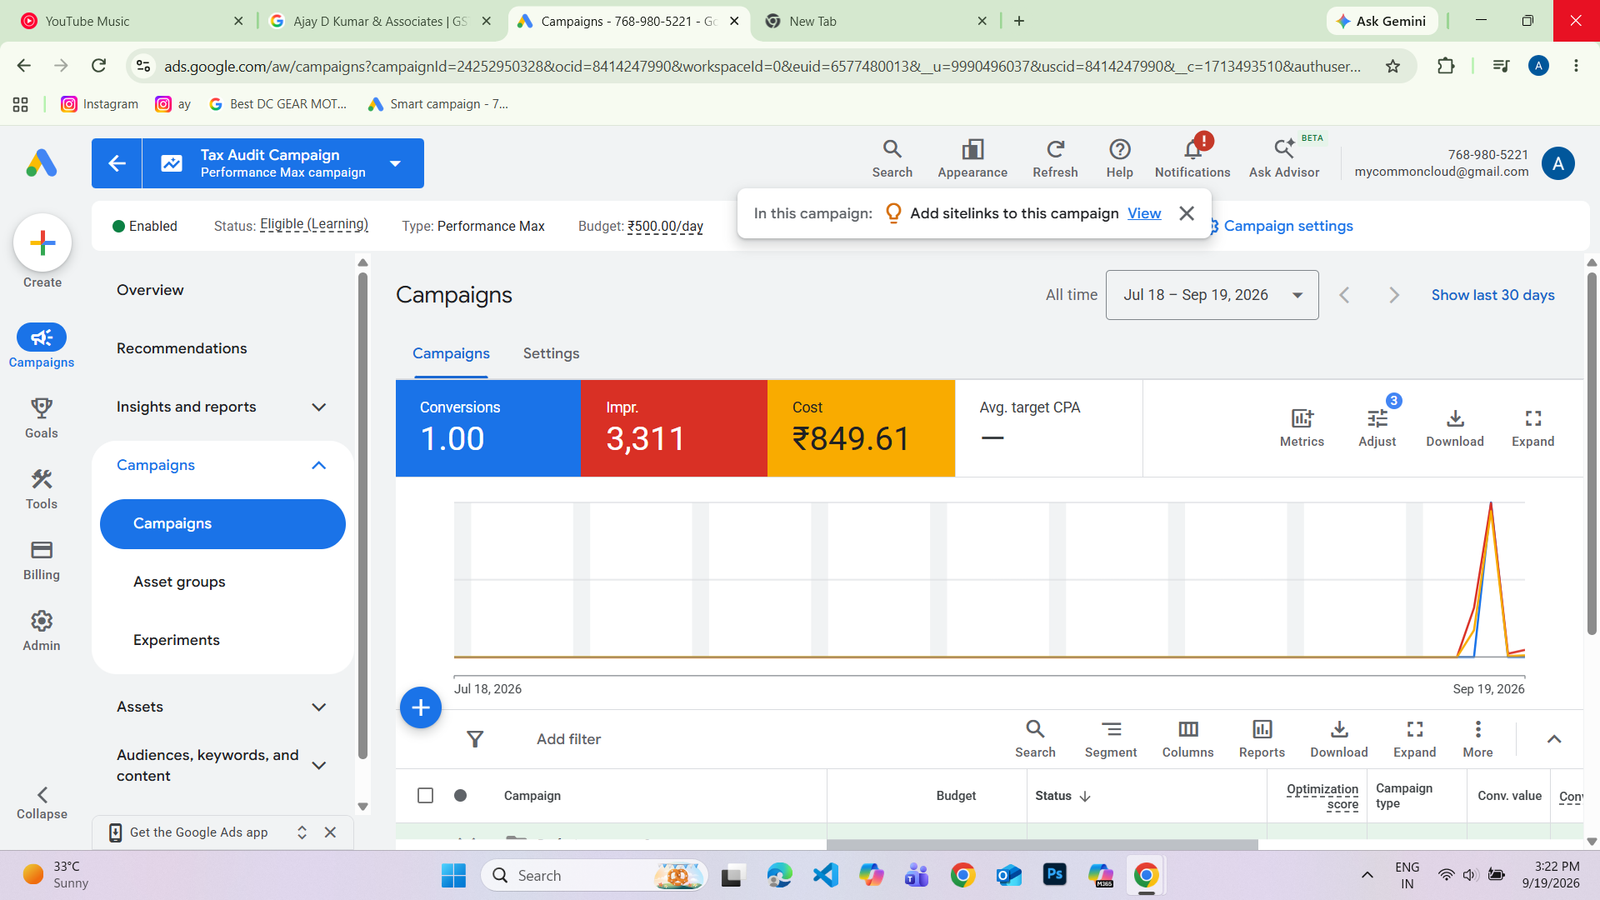Expand the chart to full view
Screen dimensions: 1600x900
pyautogui.click(x=1533, y=428)
